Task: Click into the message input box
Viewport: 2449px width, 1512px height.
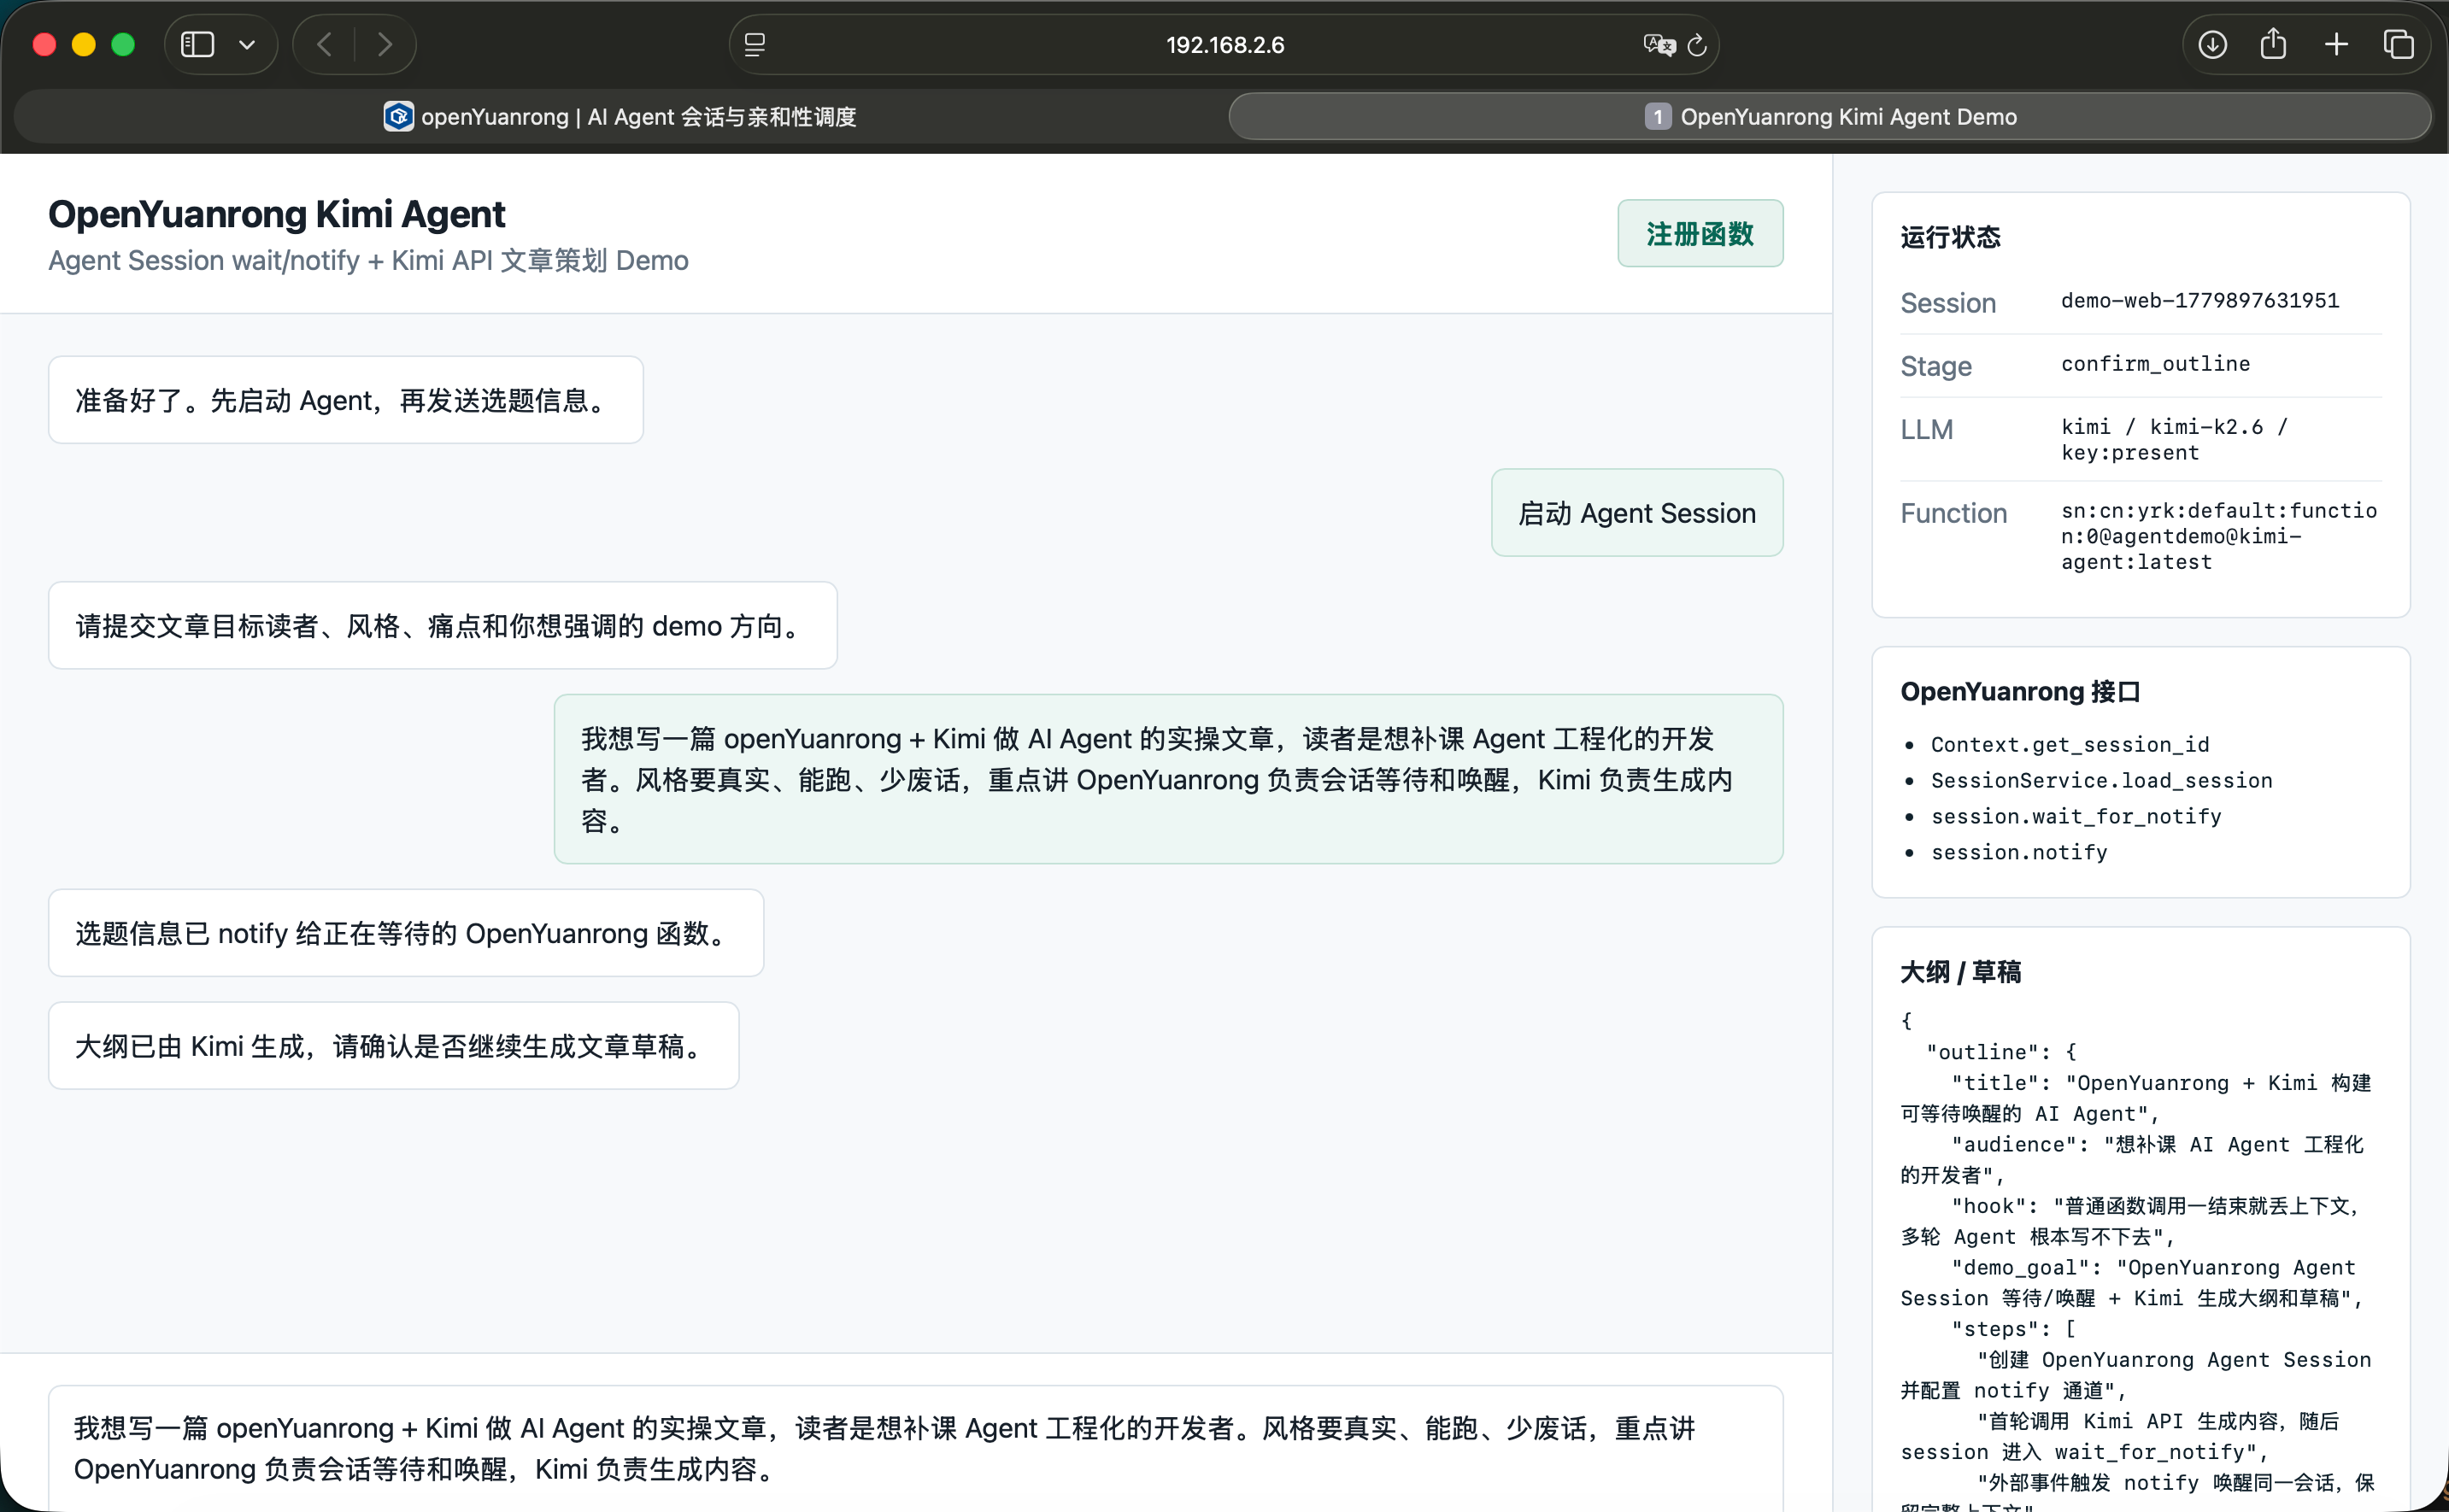Action: (x=916, y=1448)
